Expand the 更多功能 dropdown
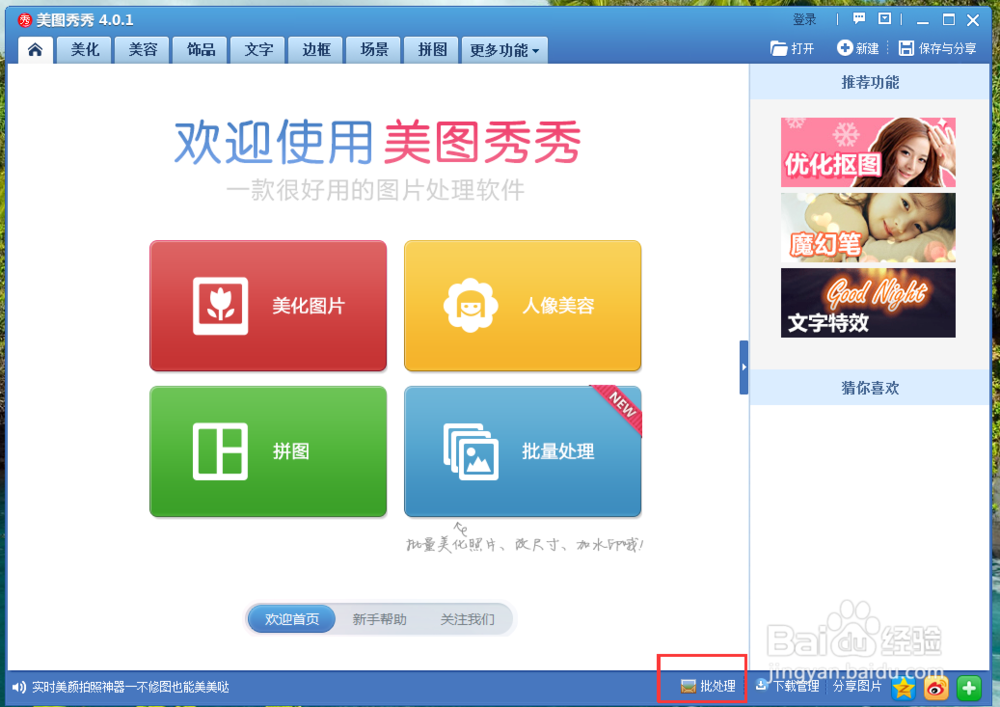The image size is (1000, 707). click(x=504, y=50)
